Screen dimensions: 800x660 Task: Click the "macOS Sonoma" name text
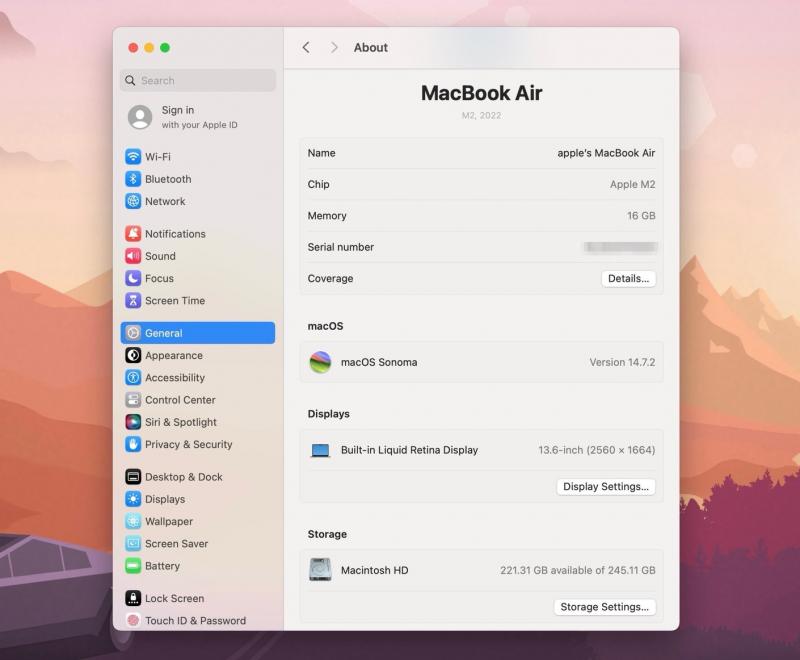pyautogui.click(x=379, y=362)
